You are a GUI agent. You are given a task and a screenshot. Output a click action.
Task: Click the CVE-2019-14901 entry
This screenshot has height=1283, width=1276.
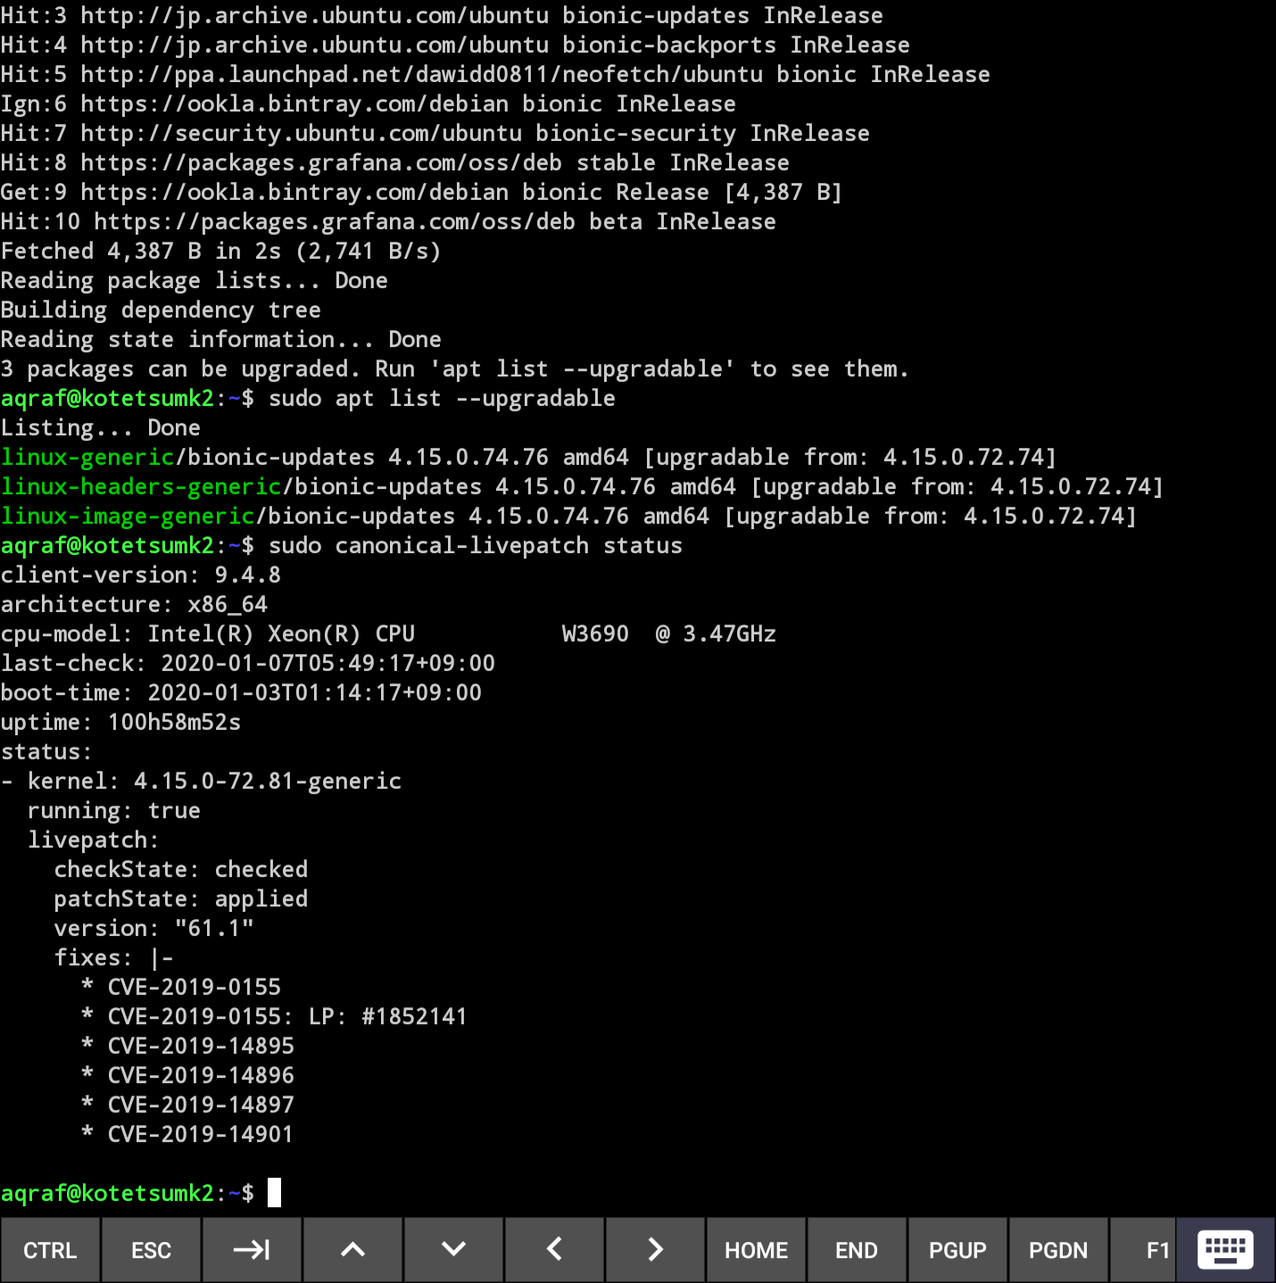point(200,1134)
